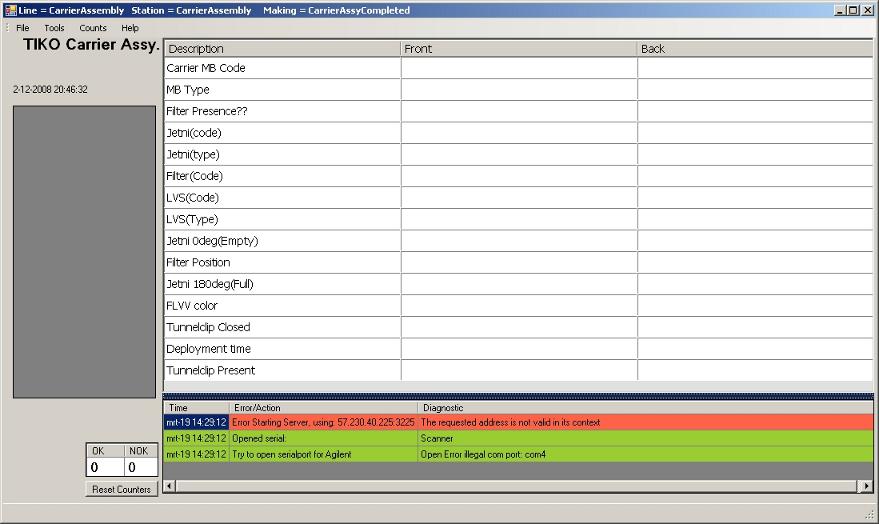Click the Back column header

pyautogui.click(x=755, y=49)
